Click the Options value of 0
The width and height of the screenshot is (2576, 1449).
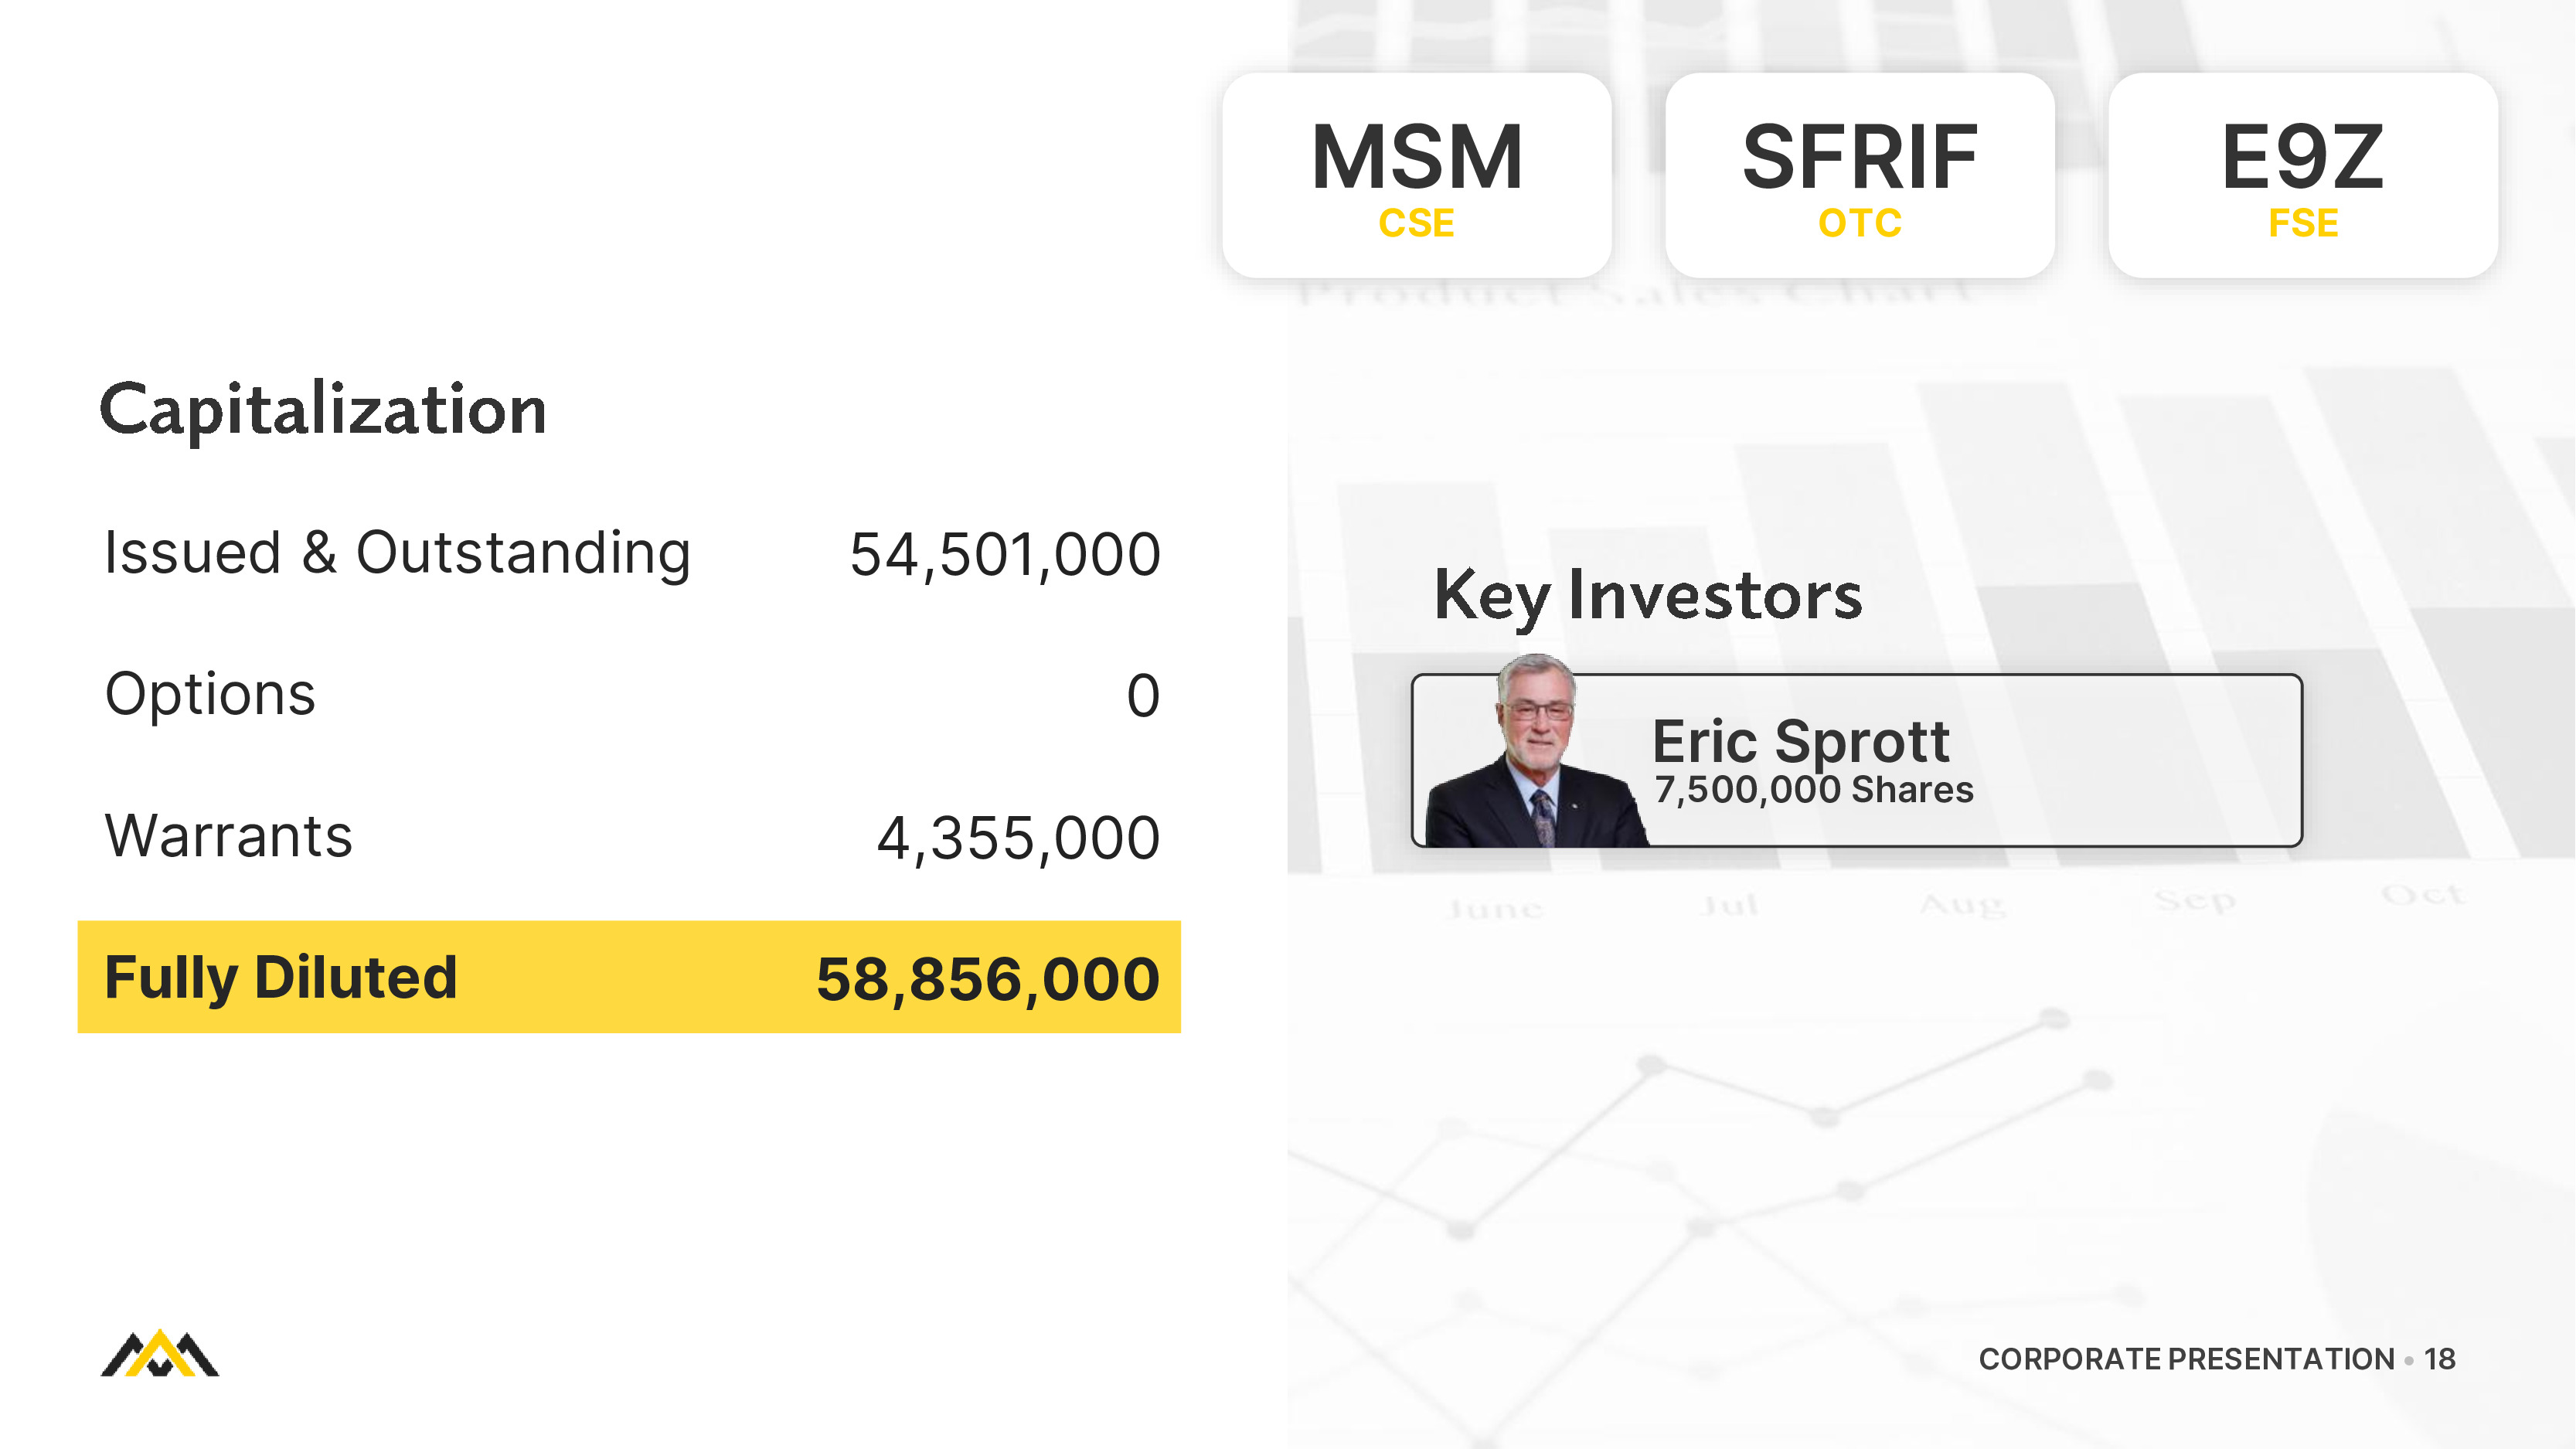pos(1142,696)
